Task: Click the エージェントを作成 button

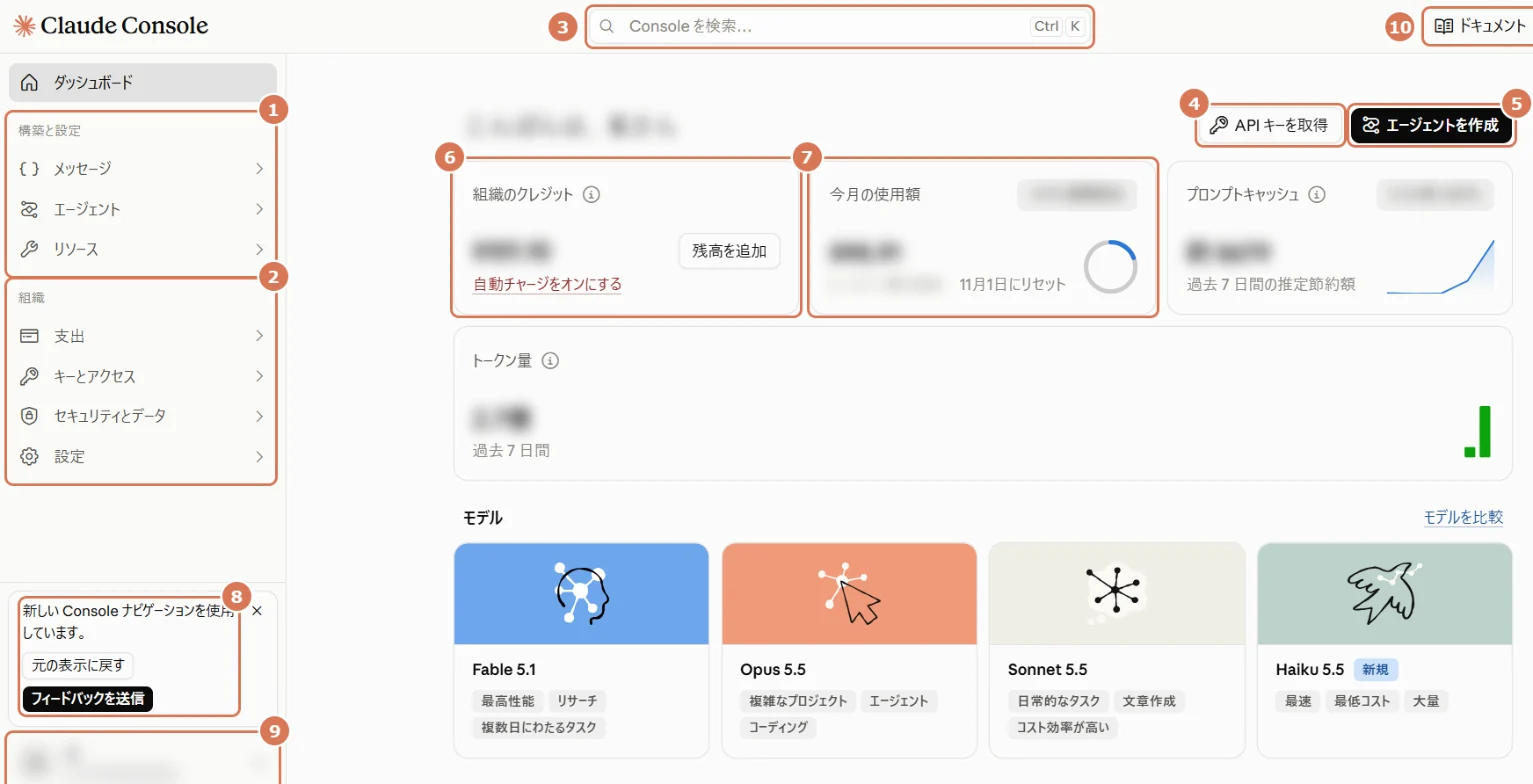Action: [1430, 125]
